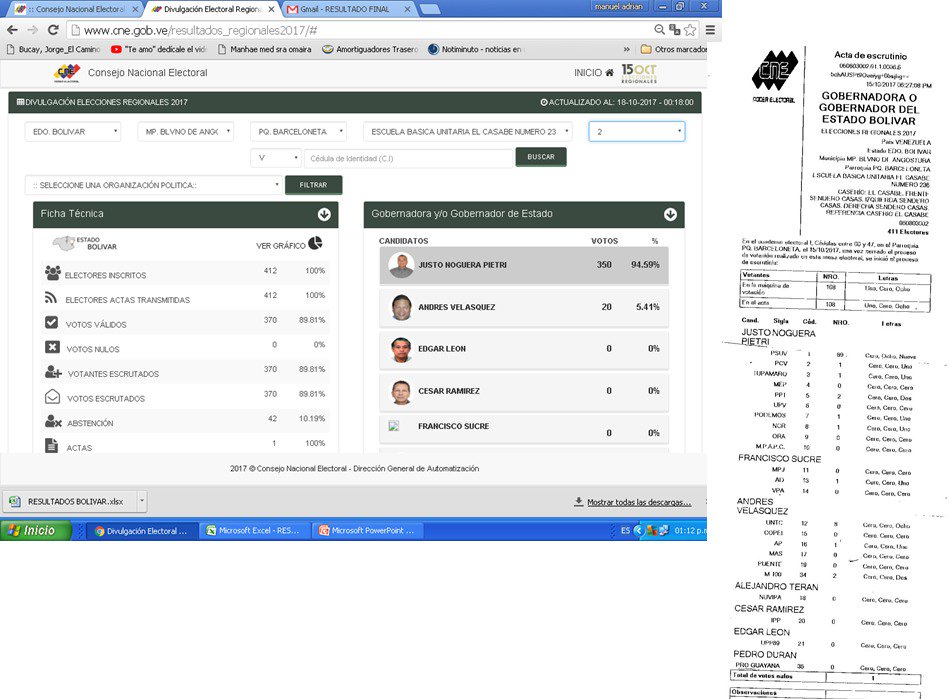Reload the CNE results page

click(x=53, y=30)
